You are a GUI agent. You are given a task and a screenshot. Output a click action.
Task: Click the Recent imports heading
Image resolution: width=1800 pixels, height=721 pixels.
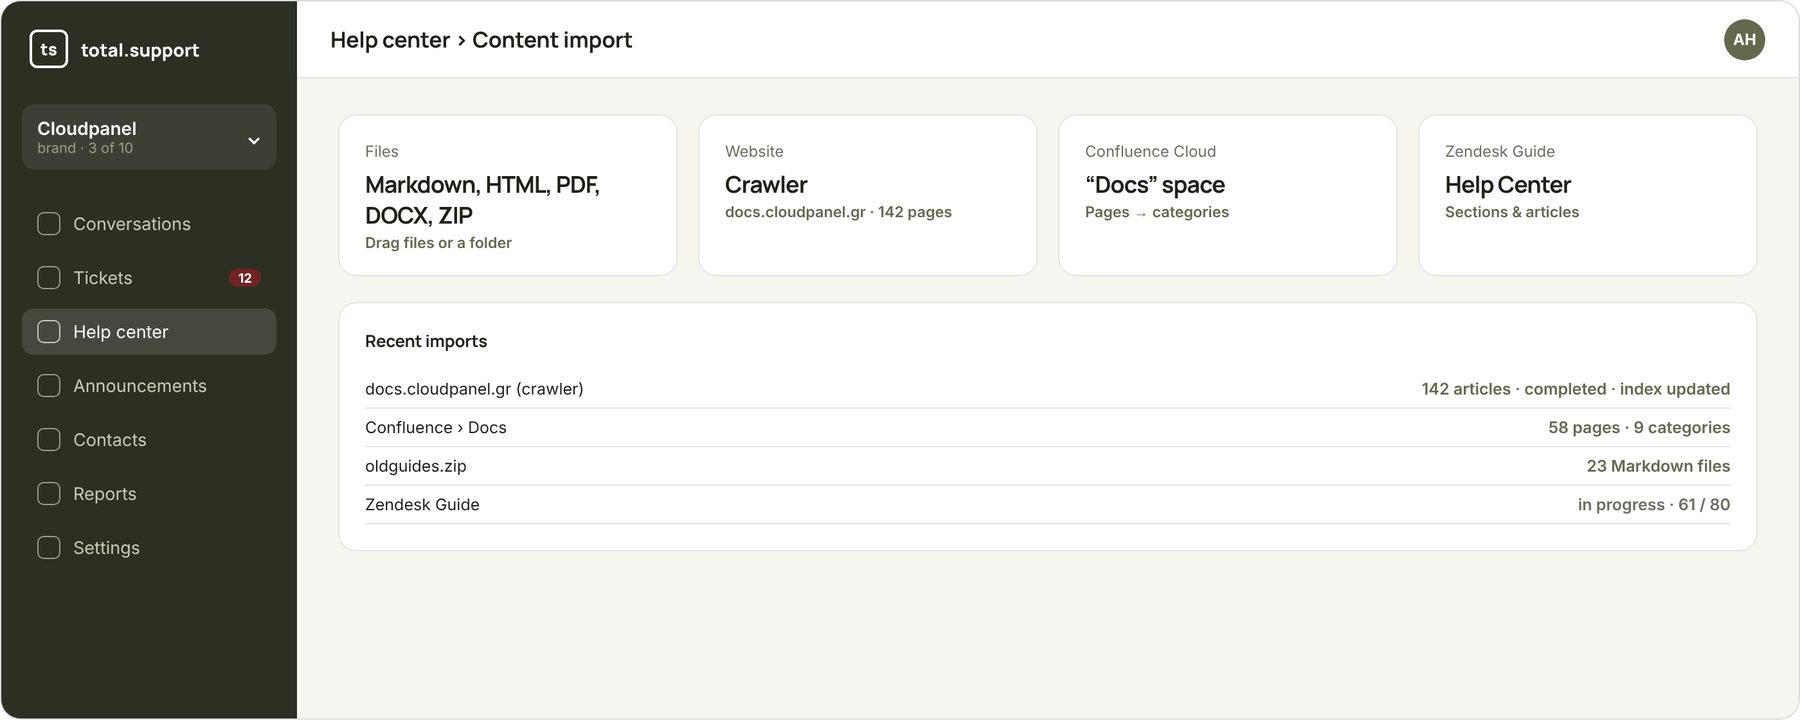tap(426, 341)
